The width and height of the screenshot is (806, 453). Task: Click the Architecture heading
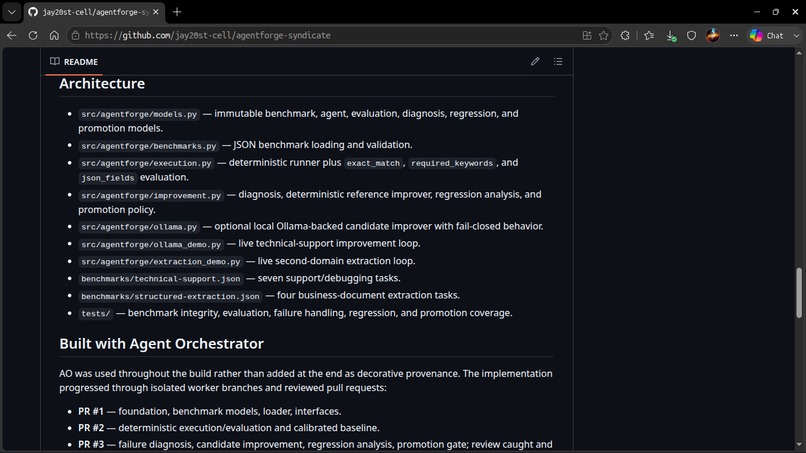click(x=102, y=83)
